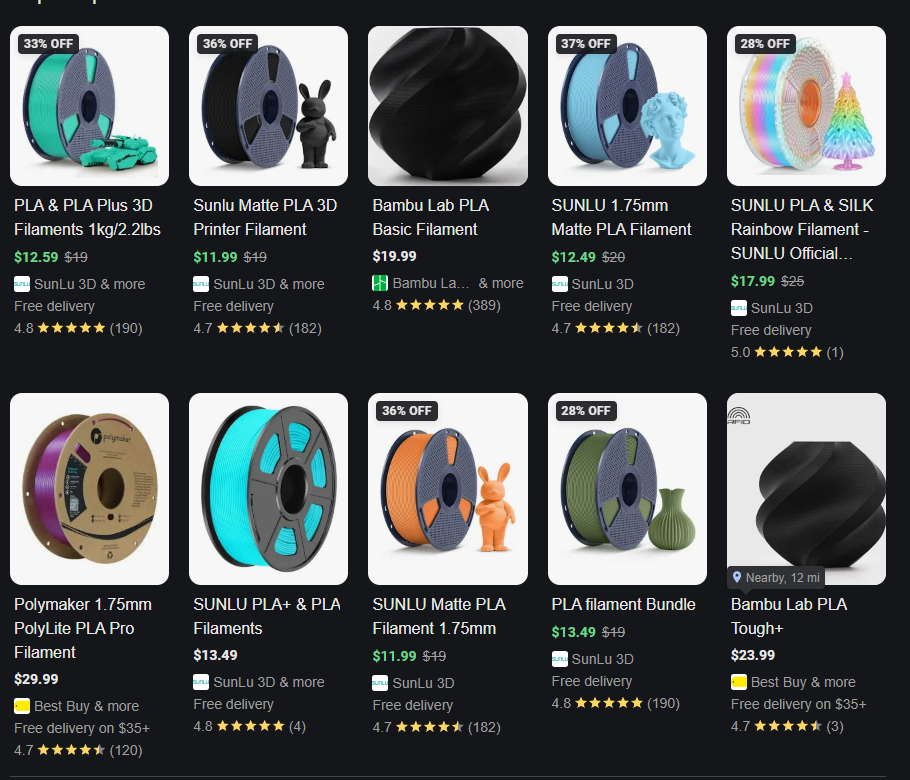The image size is (910, 780).
Task: Select the cyan SUNLU PLA+ spool image
Action: [x=268, y=489]
